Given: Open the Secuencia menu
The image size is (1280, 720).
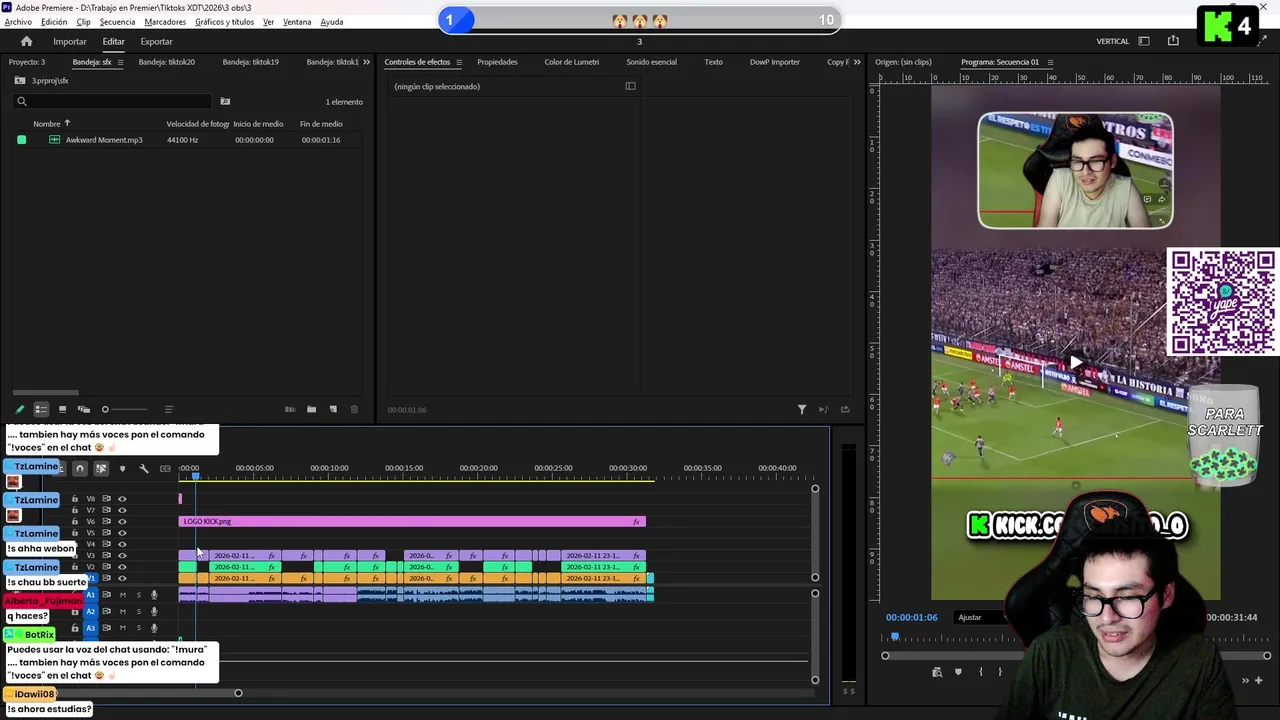Looking at the screenshot, I should coord(117,22).
